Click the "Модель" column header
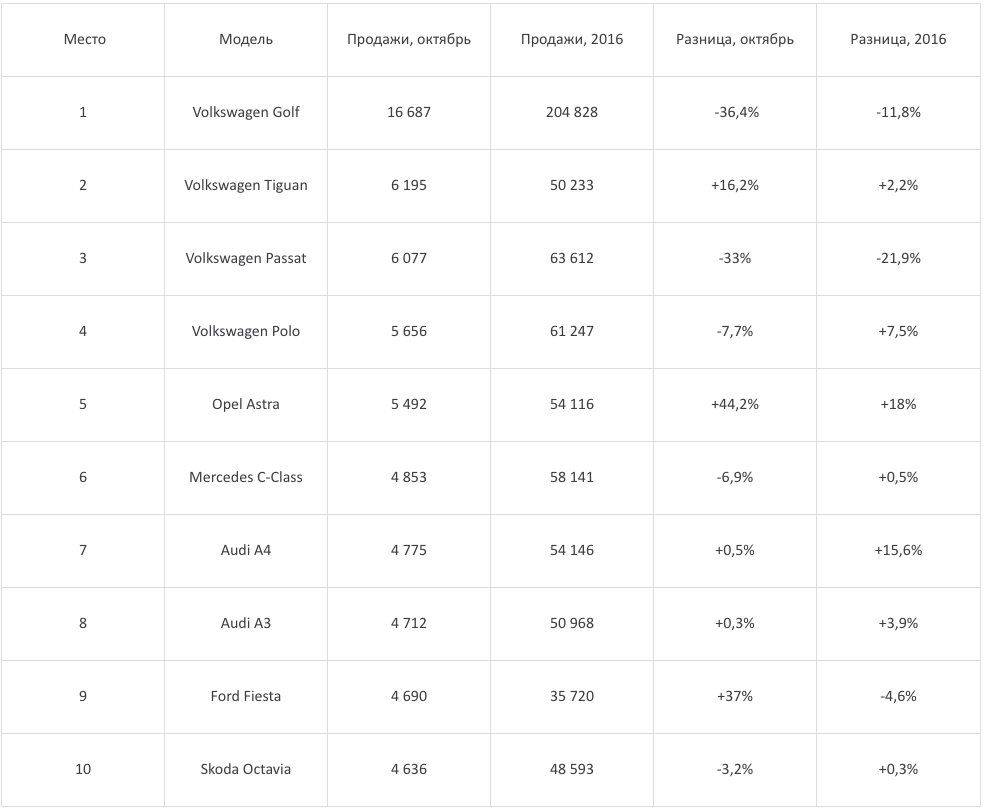Screen dimensions: 988x811 246,40
